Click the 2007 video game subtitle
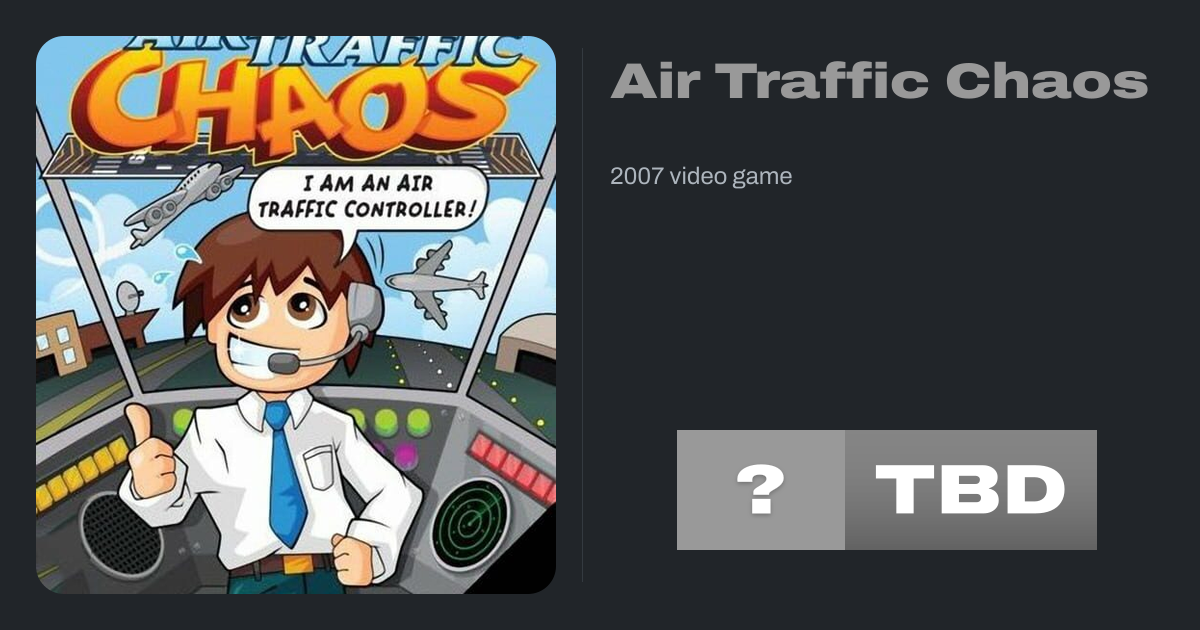The height and width of the screenshot is (630, 1200). 701,177
